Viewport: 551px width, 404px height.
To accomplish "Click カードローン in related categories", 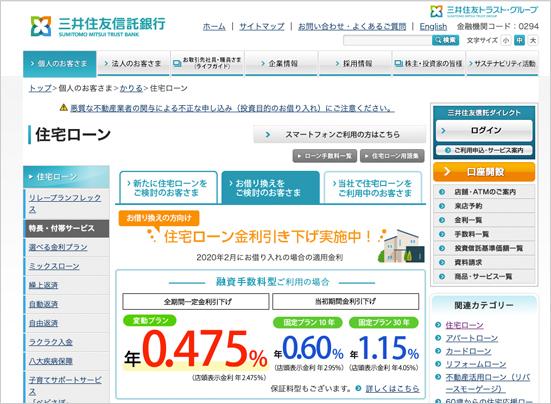I will pos(468,351).
